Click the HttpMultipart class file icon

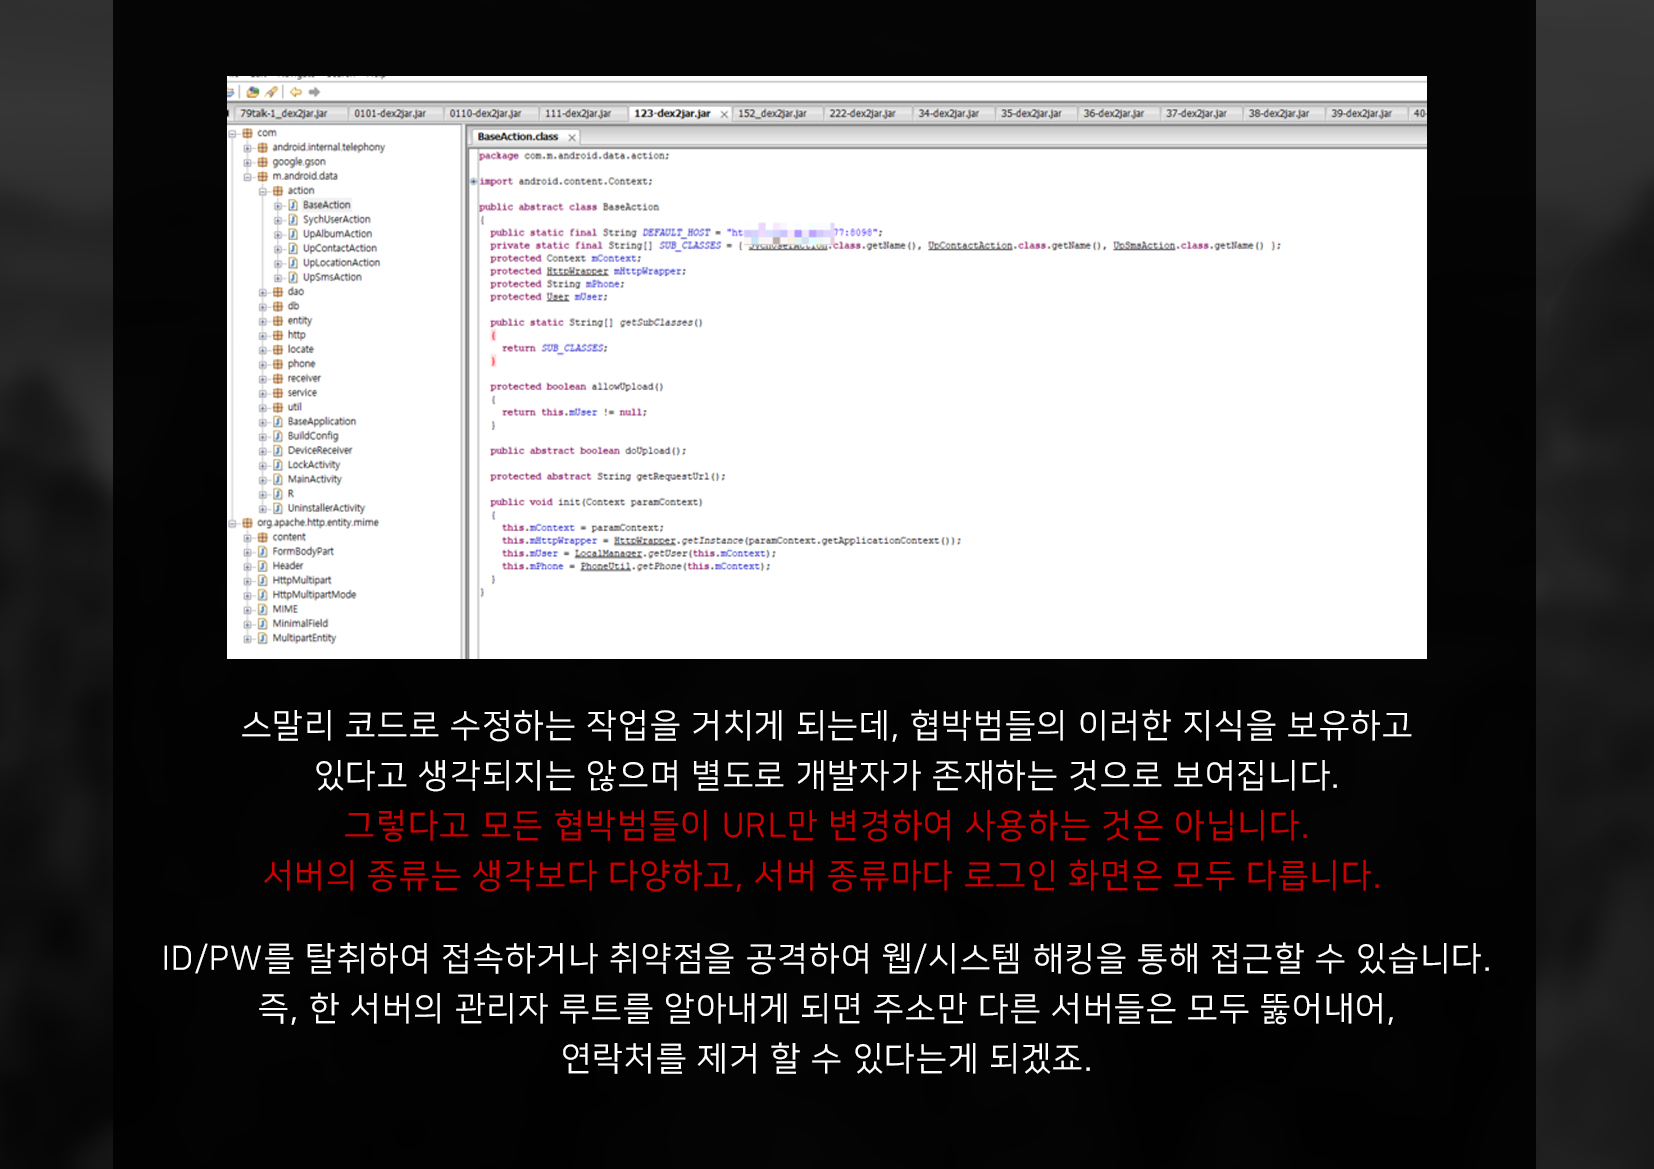click(262, 580)
